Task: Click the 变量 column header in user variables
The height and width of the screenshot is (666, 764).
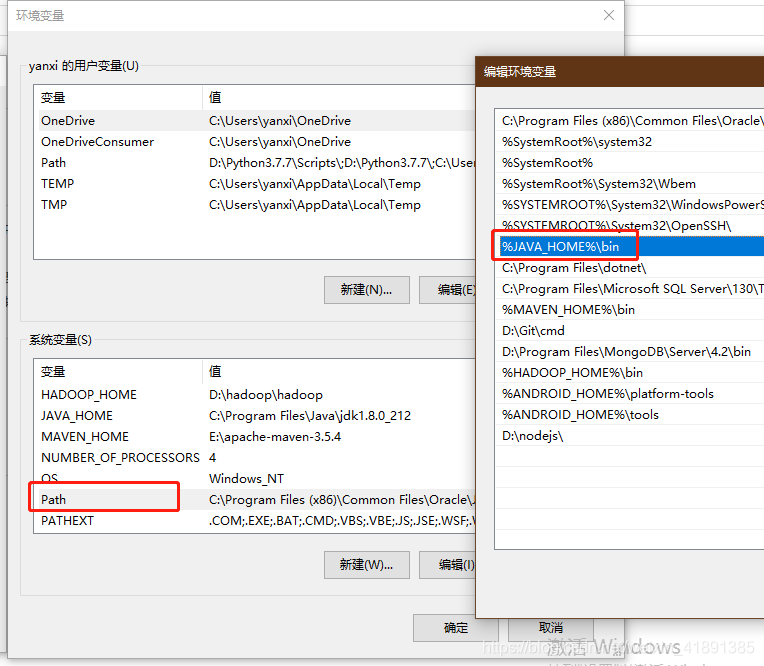Action: [118, 98]
